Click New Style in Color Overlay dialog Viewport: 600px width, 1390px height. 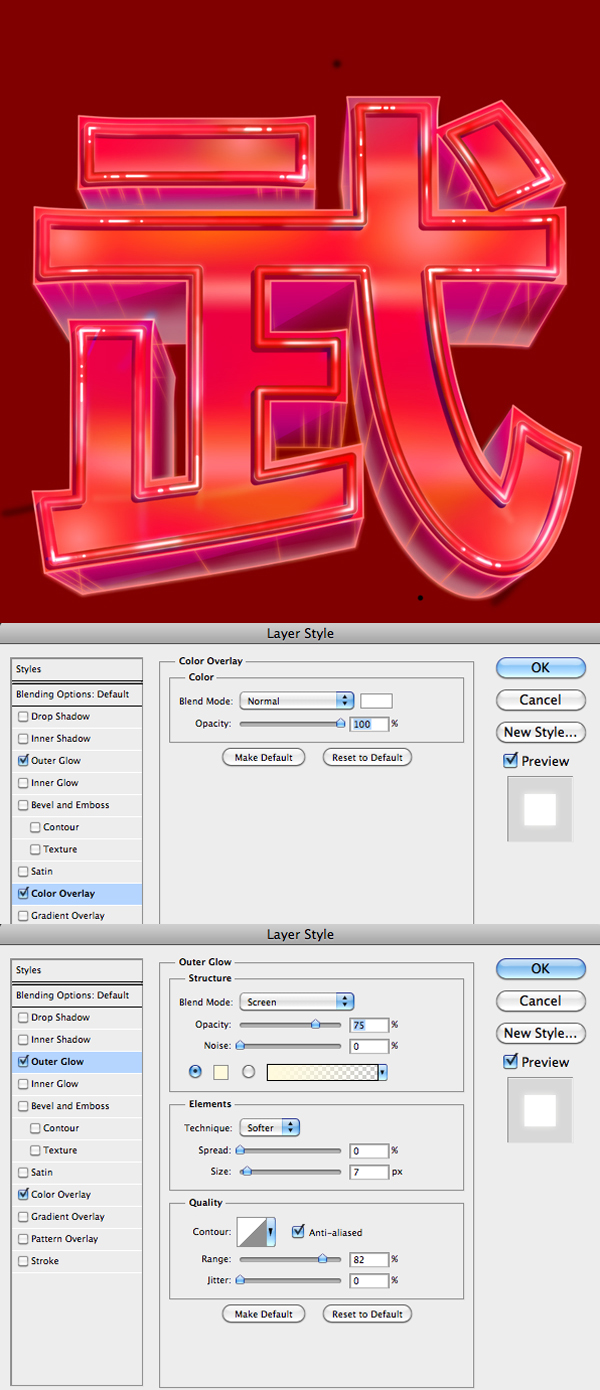pos(540,732)
